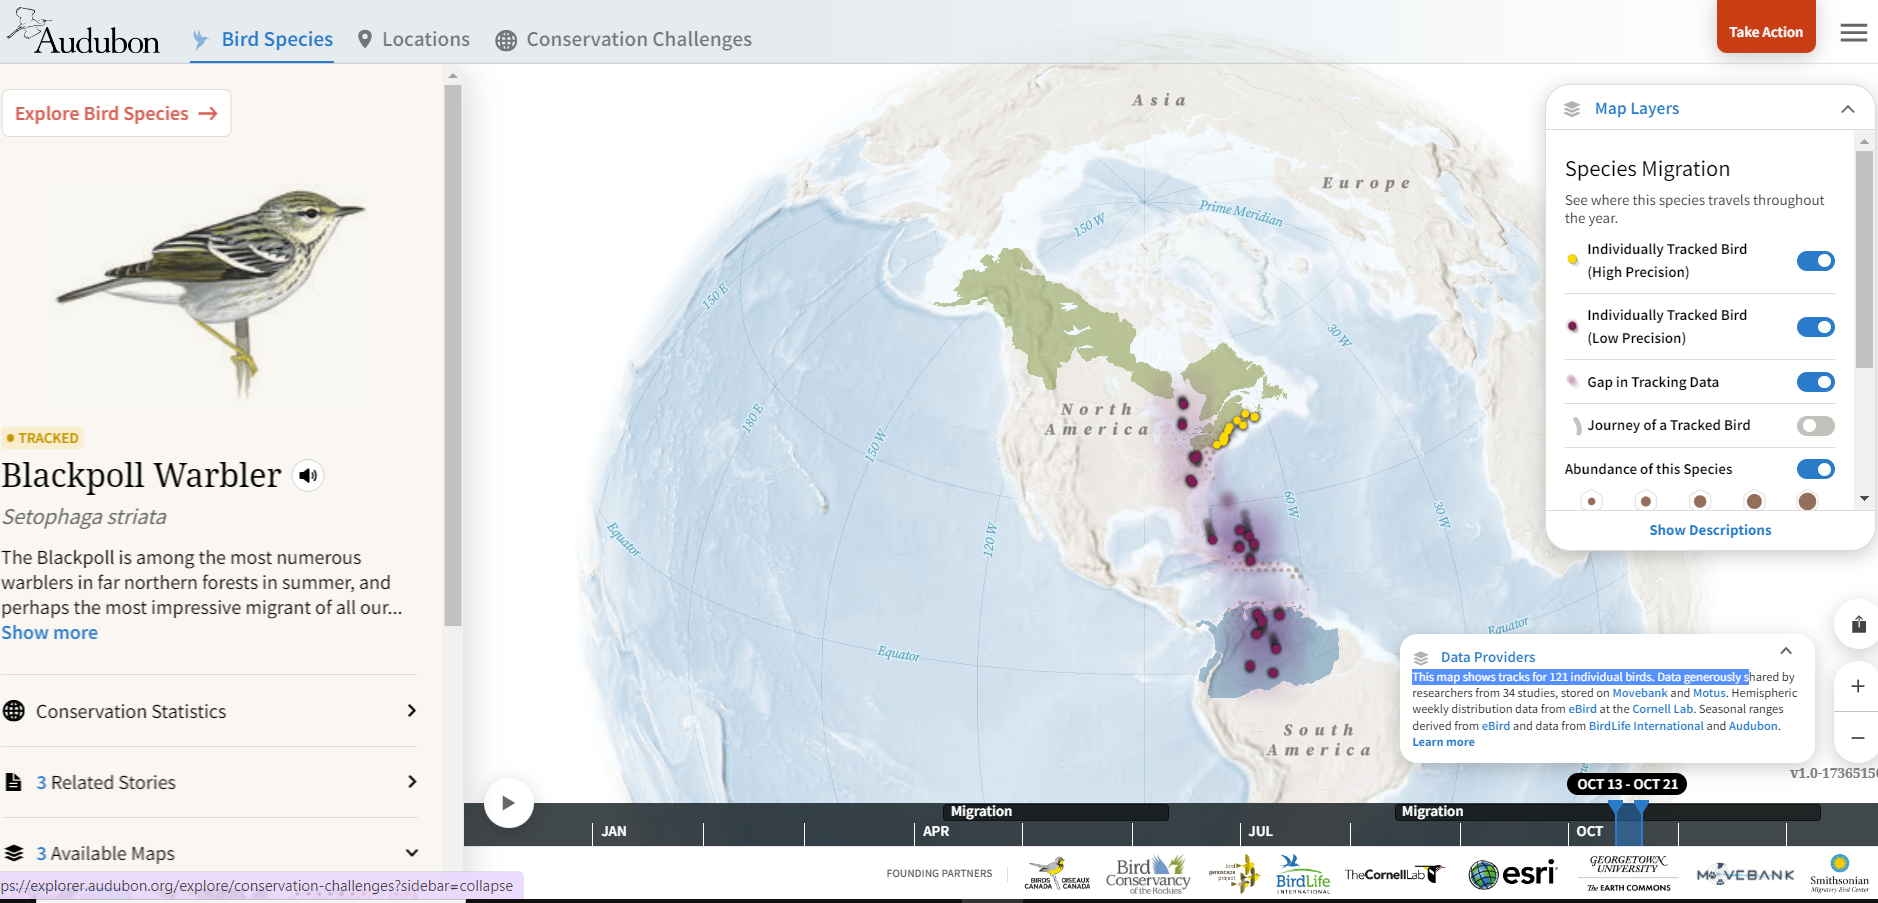Click the esri logo

[x=1512, y=874]
